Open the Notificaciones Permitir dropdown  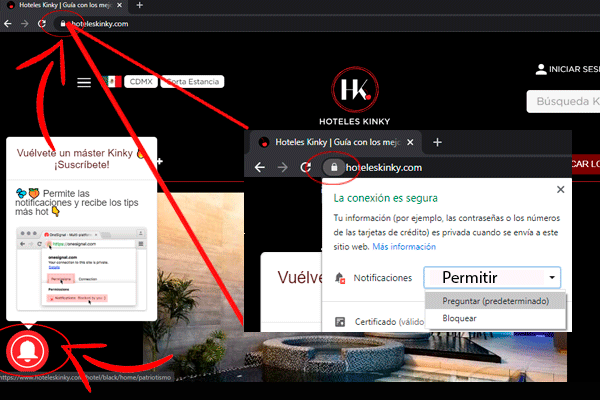[492, 278]
